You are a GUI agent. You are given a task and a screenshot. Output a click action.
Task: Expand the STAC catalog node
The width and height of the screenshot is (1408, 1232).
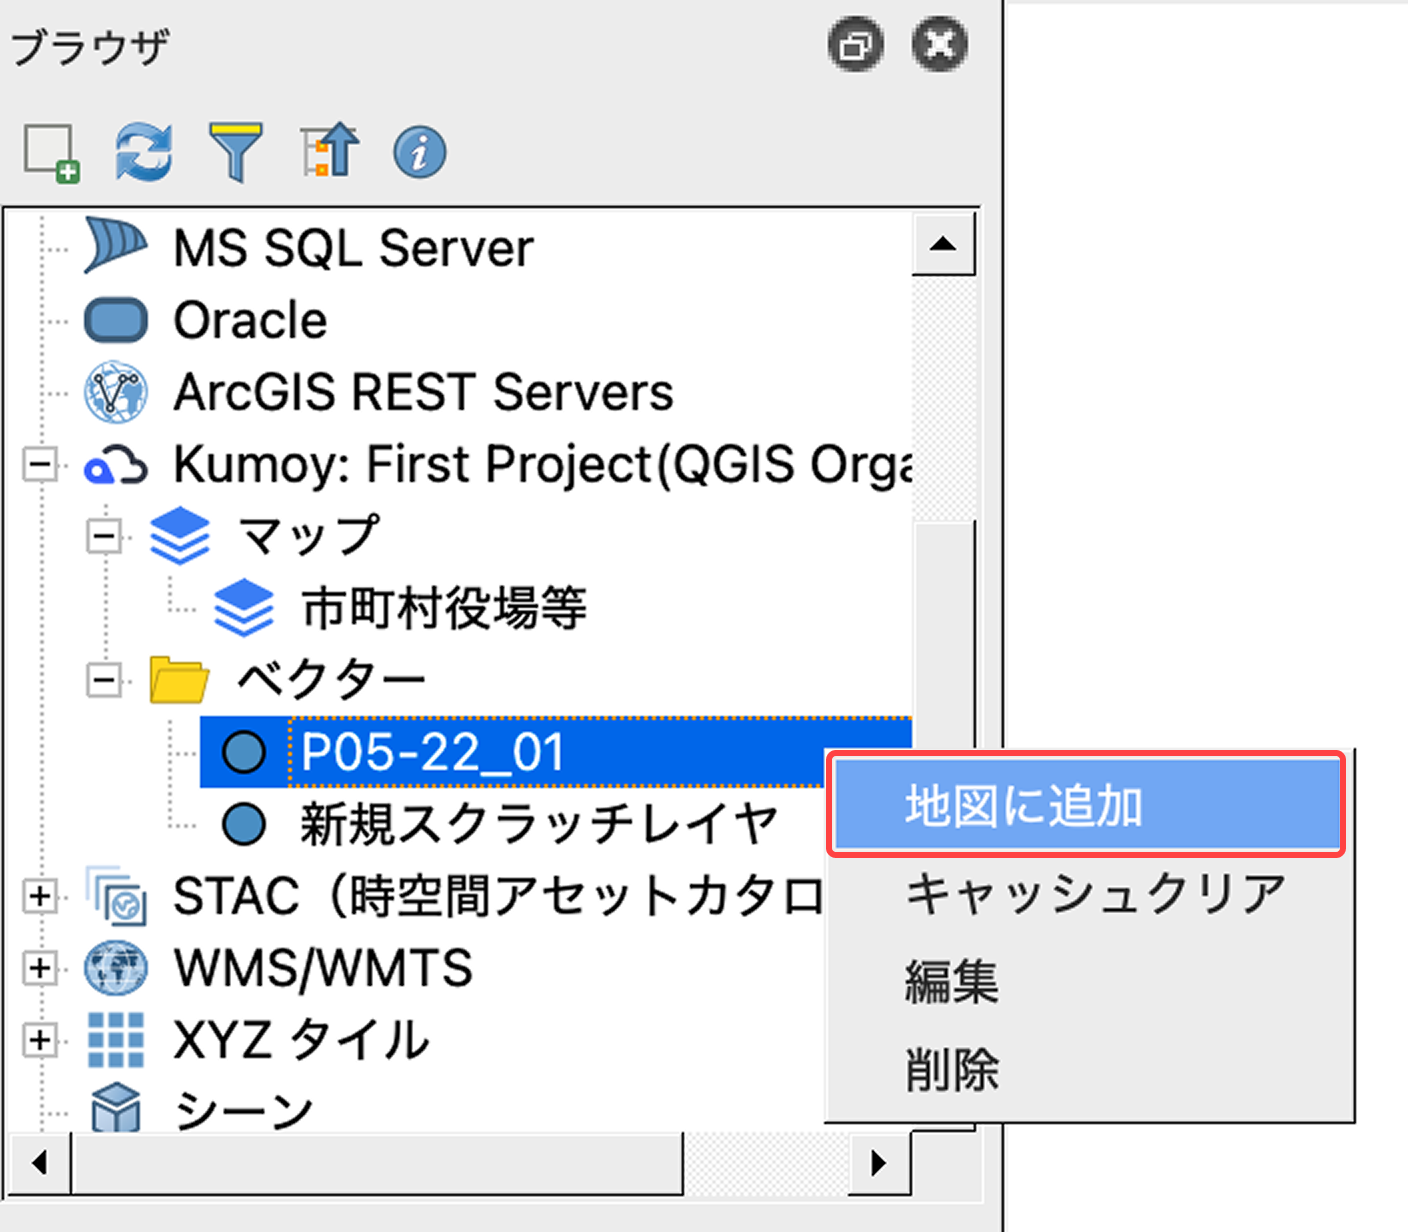tap(40, 896)
